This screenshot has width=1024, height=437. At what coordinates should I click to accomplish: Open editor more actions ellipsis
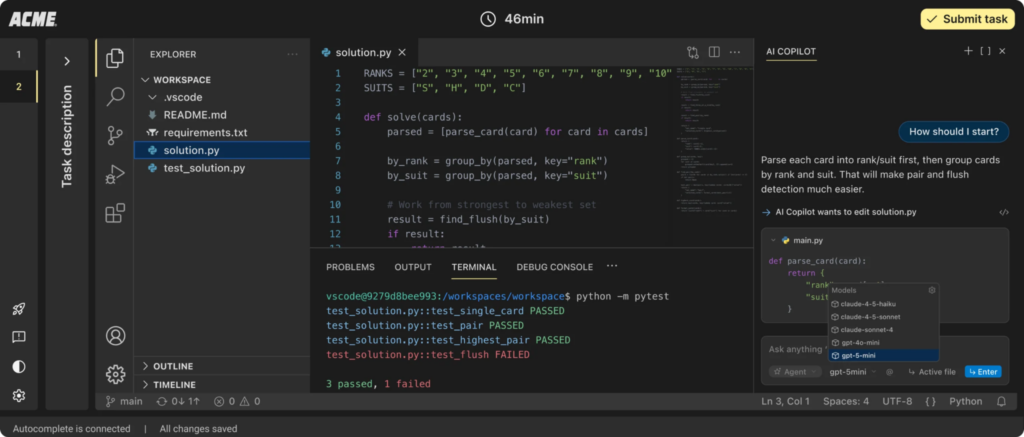(x=735, y=52)
